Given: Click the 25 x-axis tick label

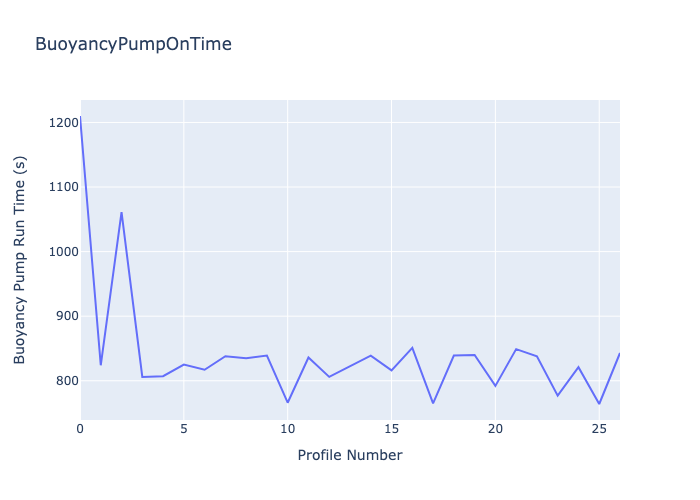Looking at the screenshot, I should [x=599, y=429].
